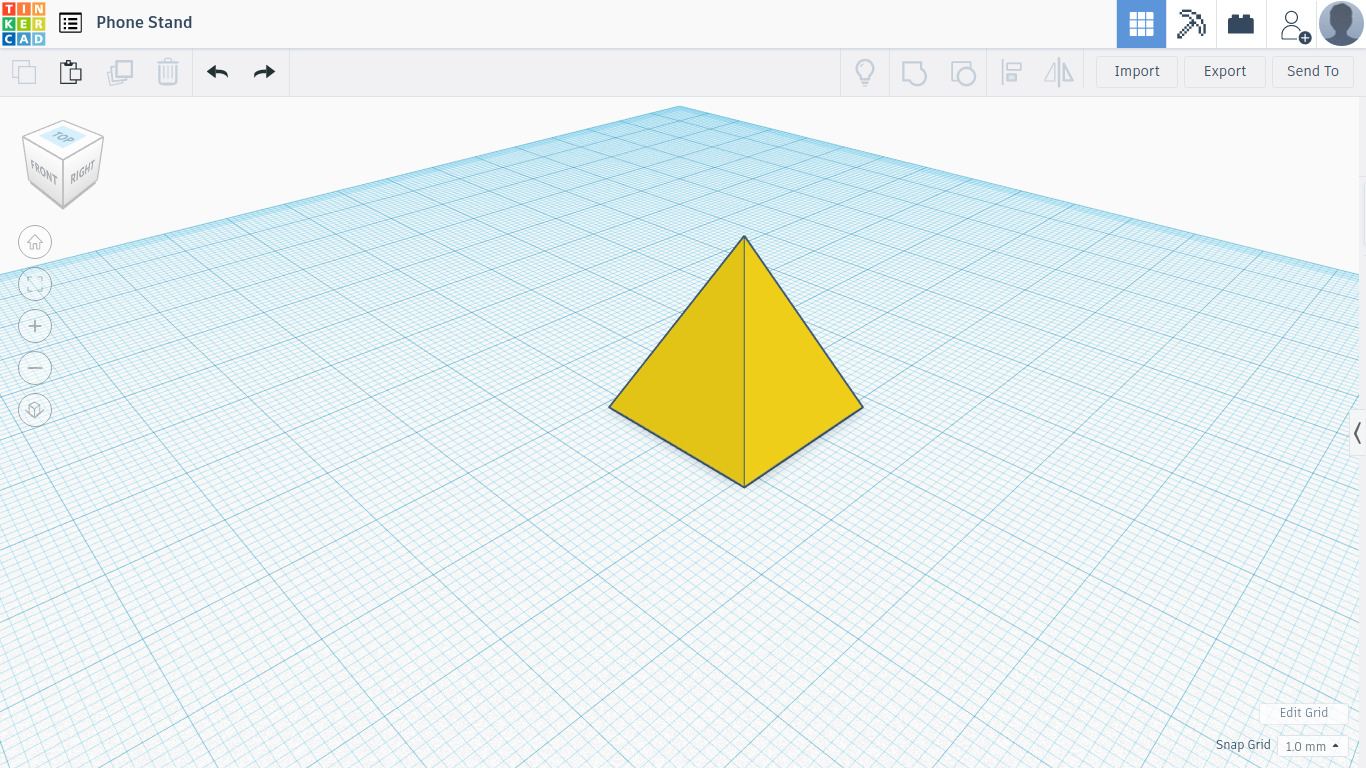Click the Tinkercad logo
This screenshot has height=768, width=1366.
(x=23, y=23)
